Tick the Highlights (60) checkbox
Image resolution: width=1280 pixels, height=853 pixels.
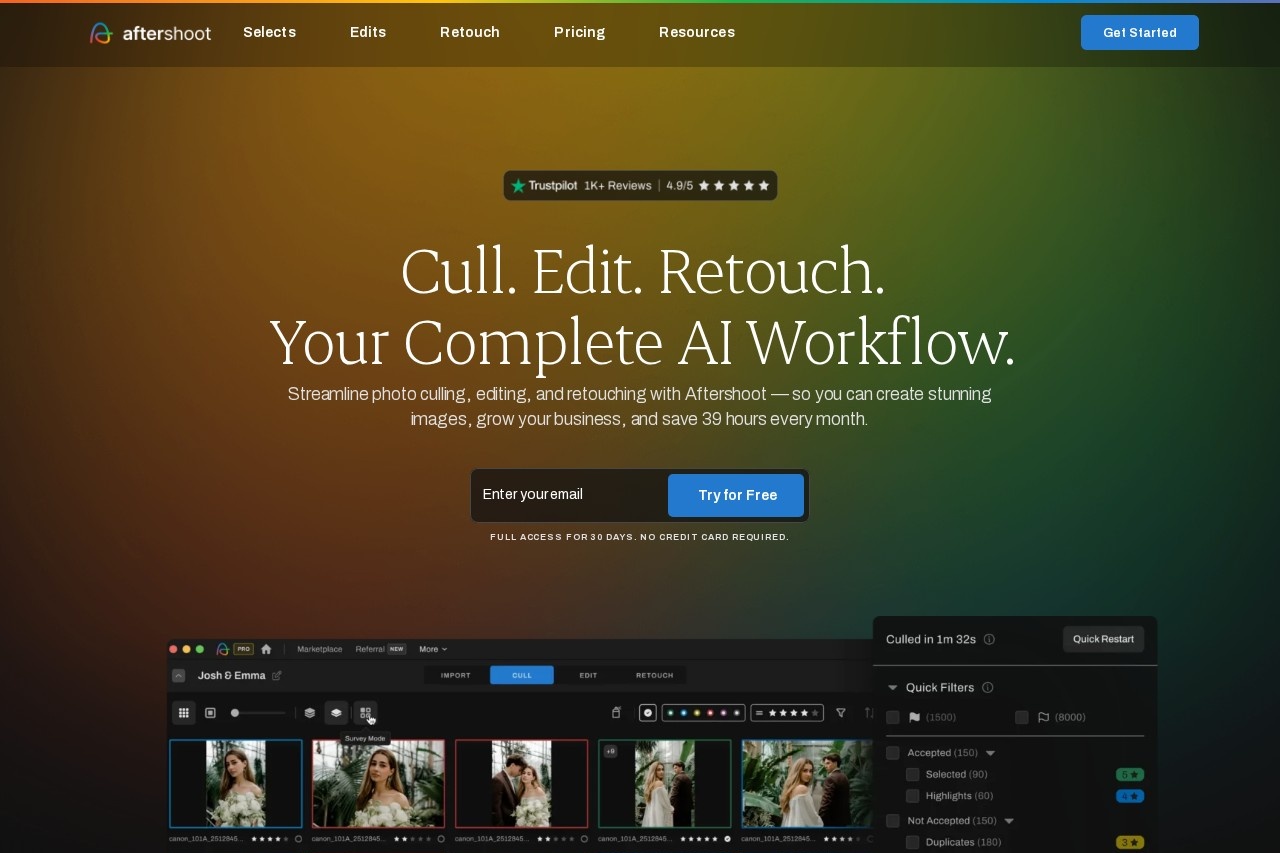[x=912, y=796]
